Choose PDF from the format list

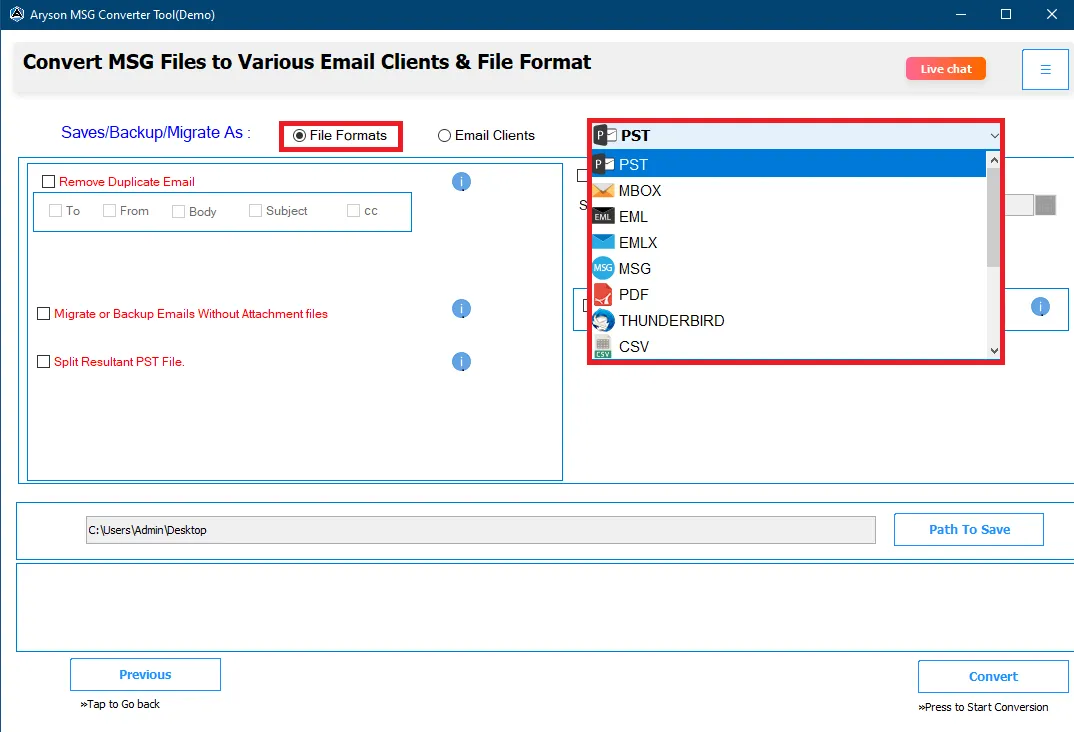pyautogui.click(x=788, y=294)
